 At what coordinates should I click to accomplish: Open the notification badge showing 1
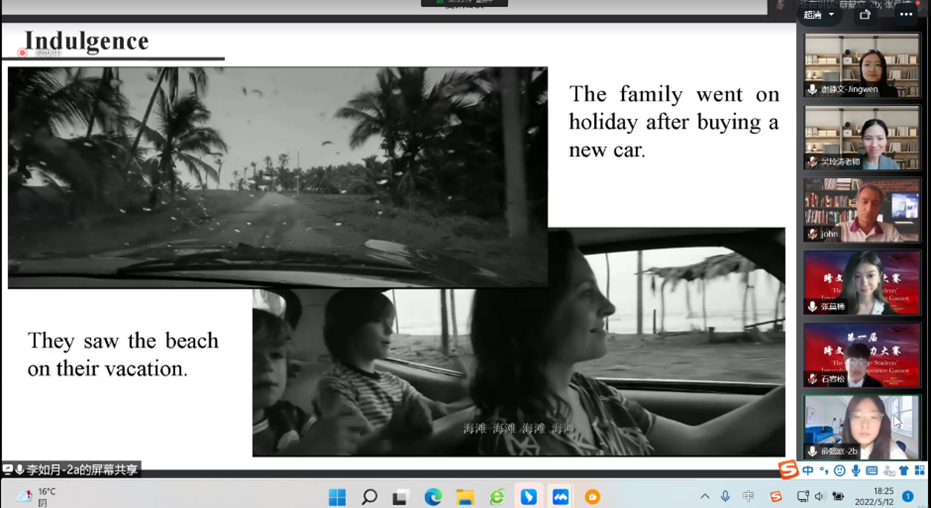908,496
